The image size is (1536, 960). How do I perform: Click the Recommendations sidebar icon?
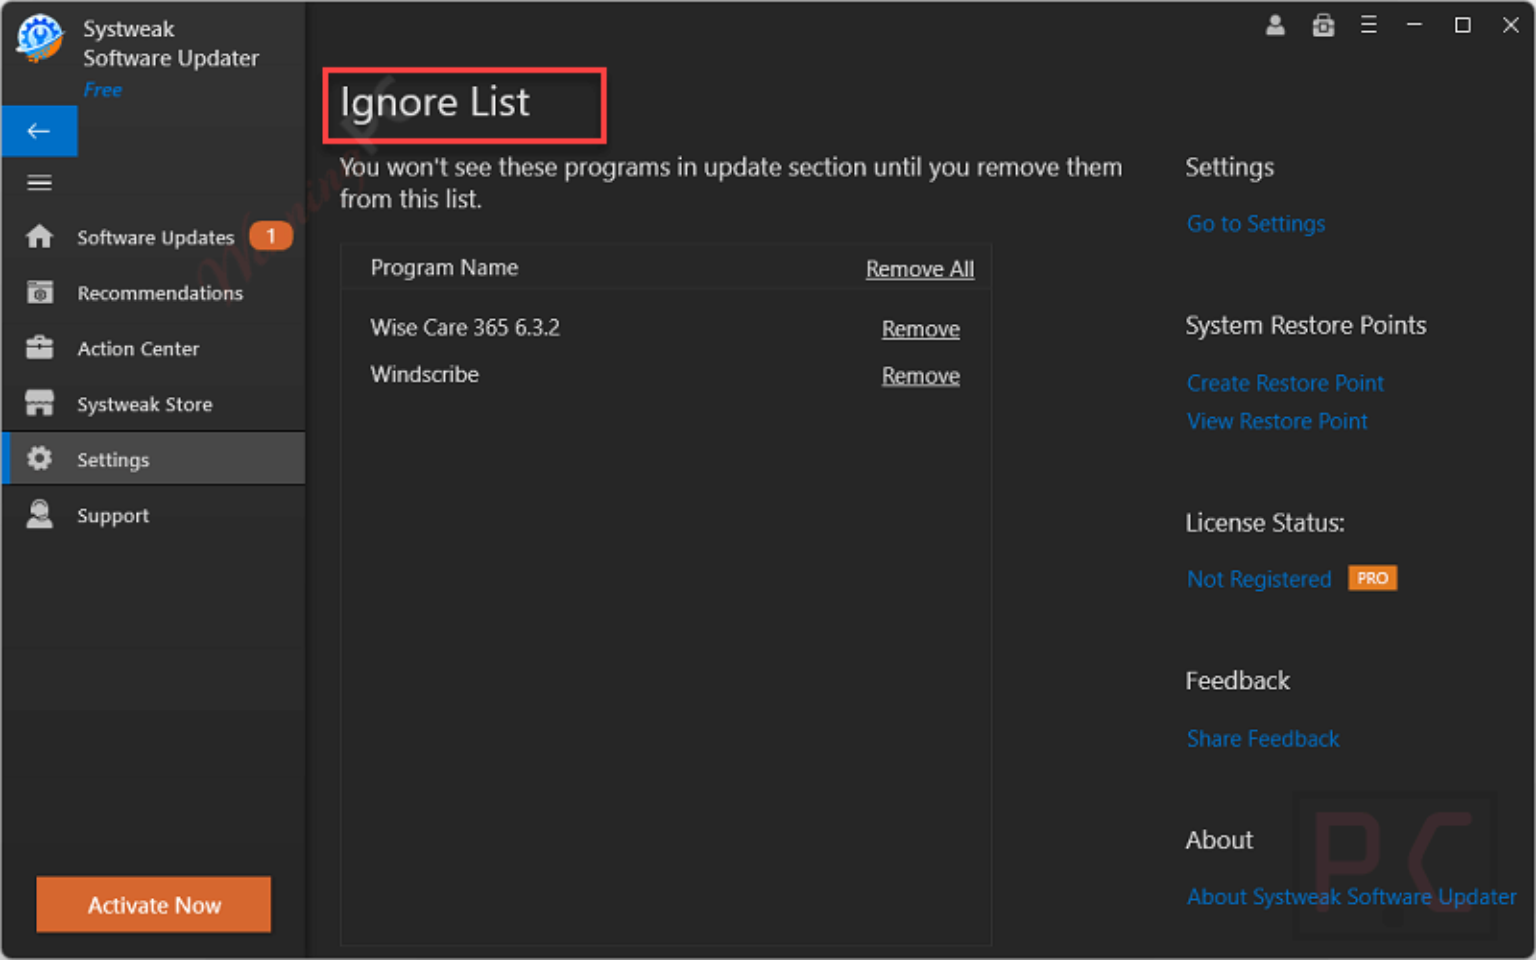point(39,293)
